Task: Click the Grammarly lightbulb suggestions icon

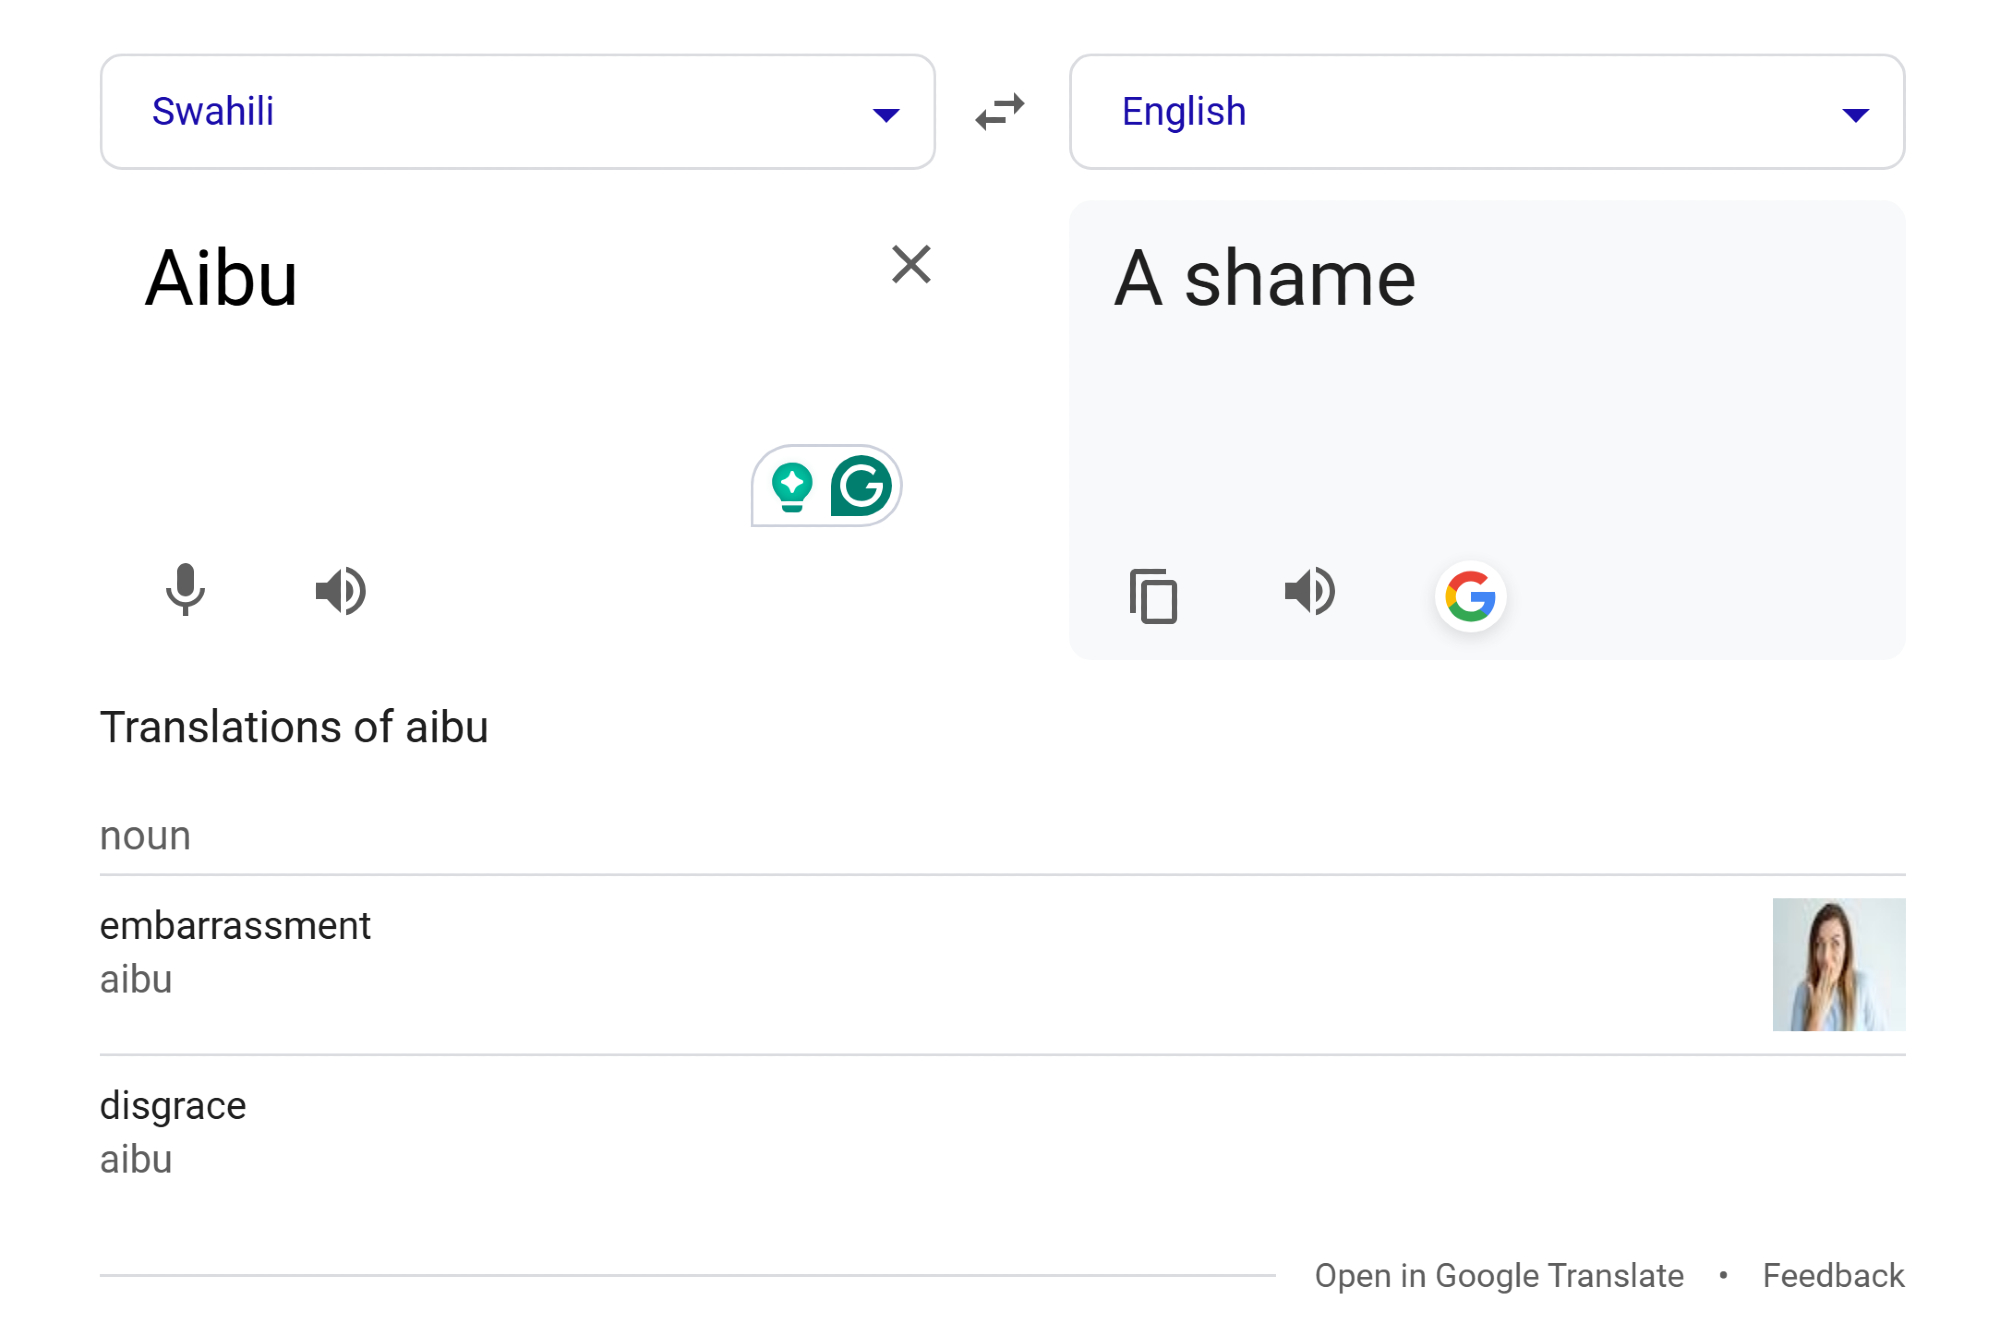Action: [x=792, y=486]
